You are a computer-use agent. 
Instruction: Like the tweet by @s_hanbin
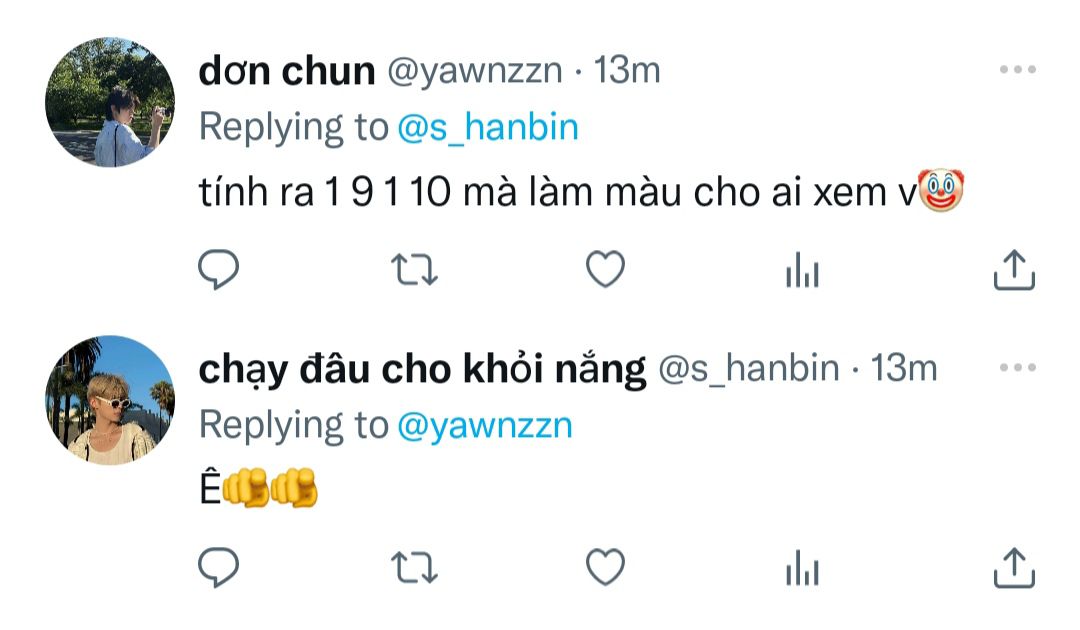pos(605,567)
